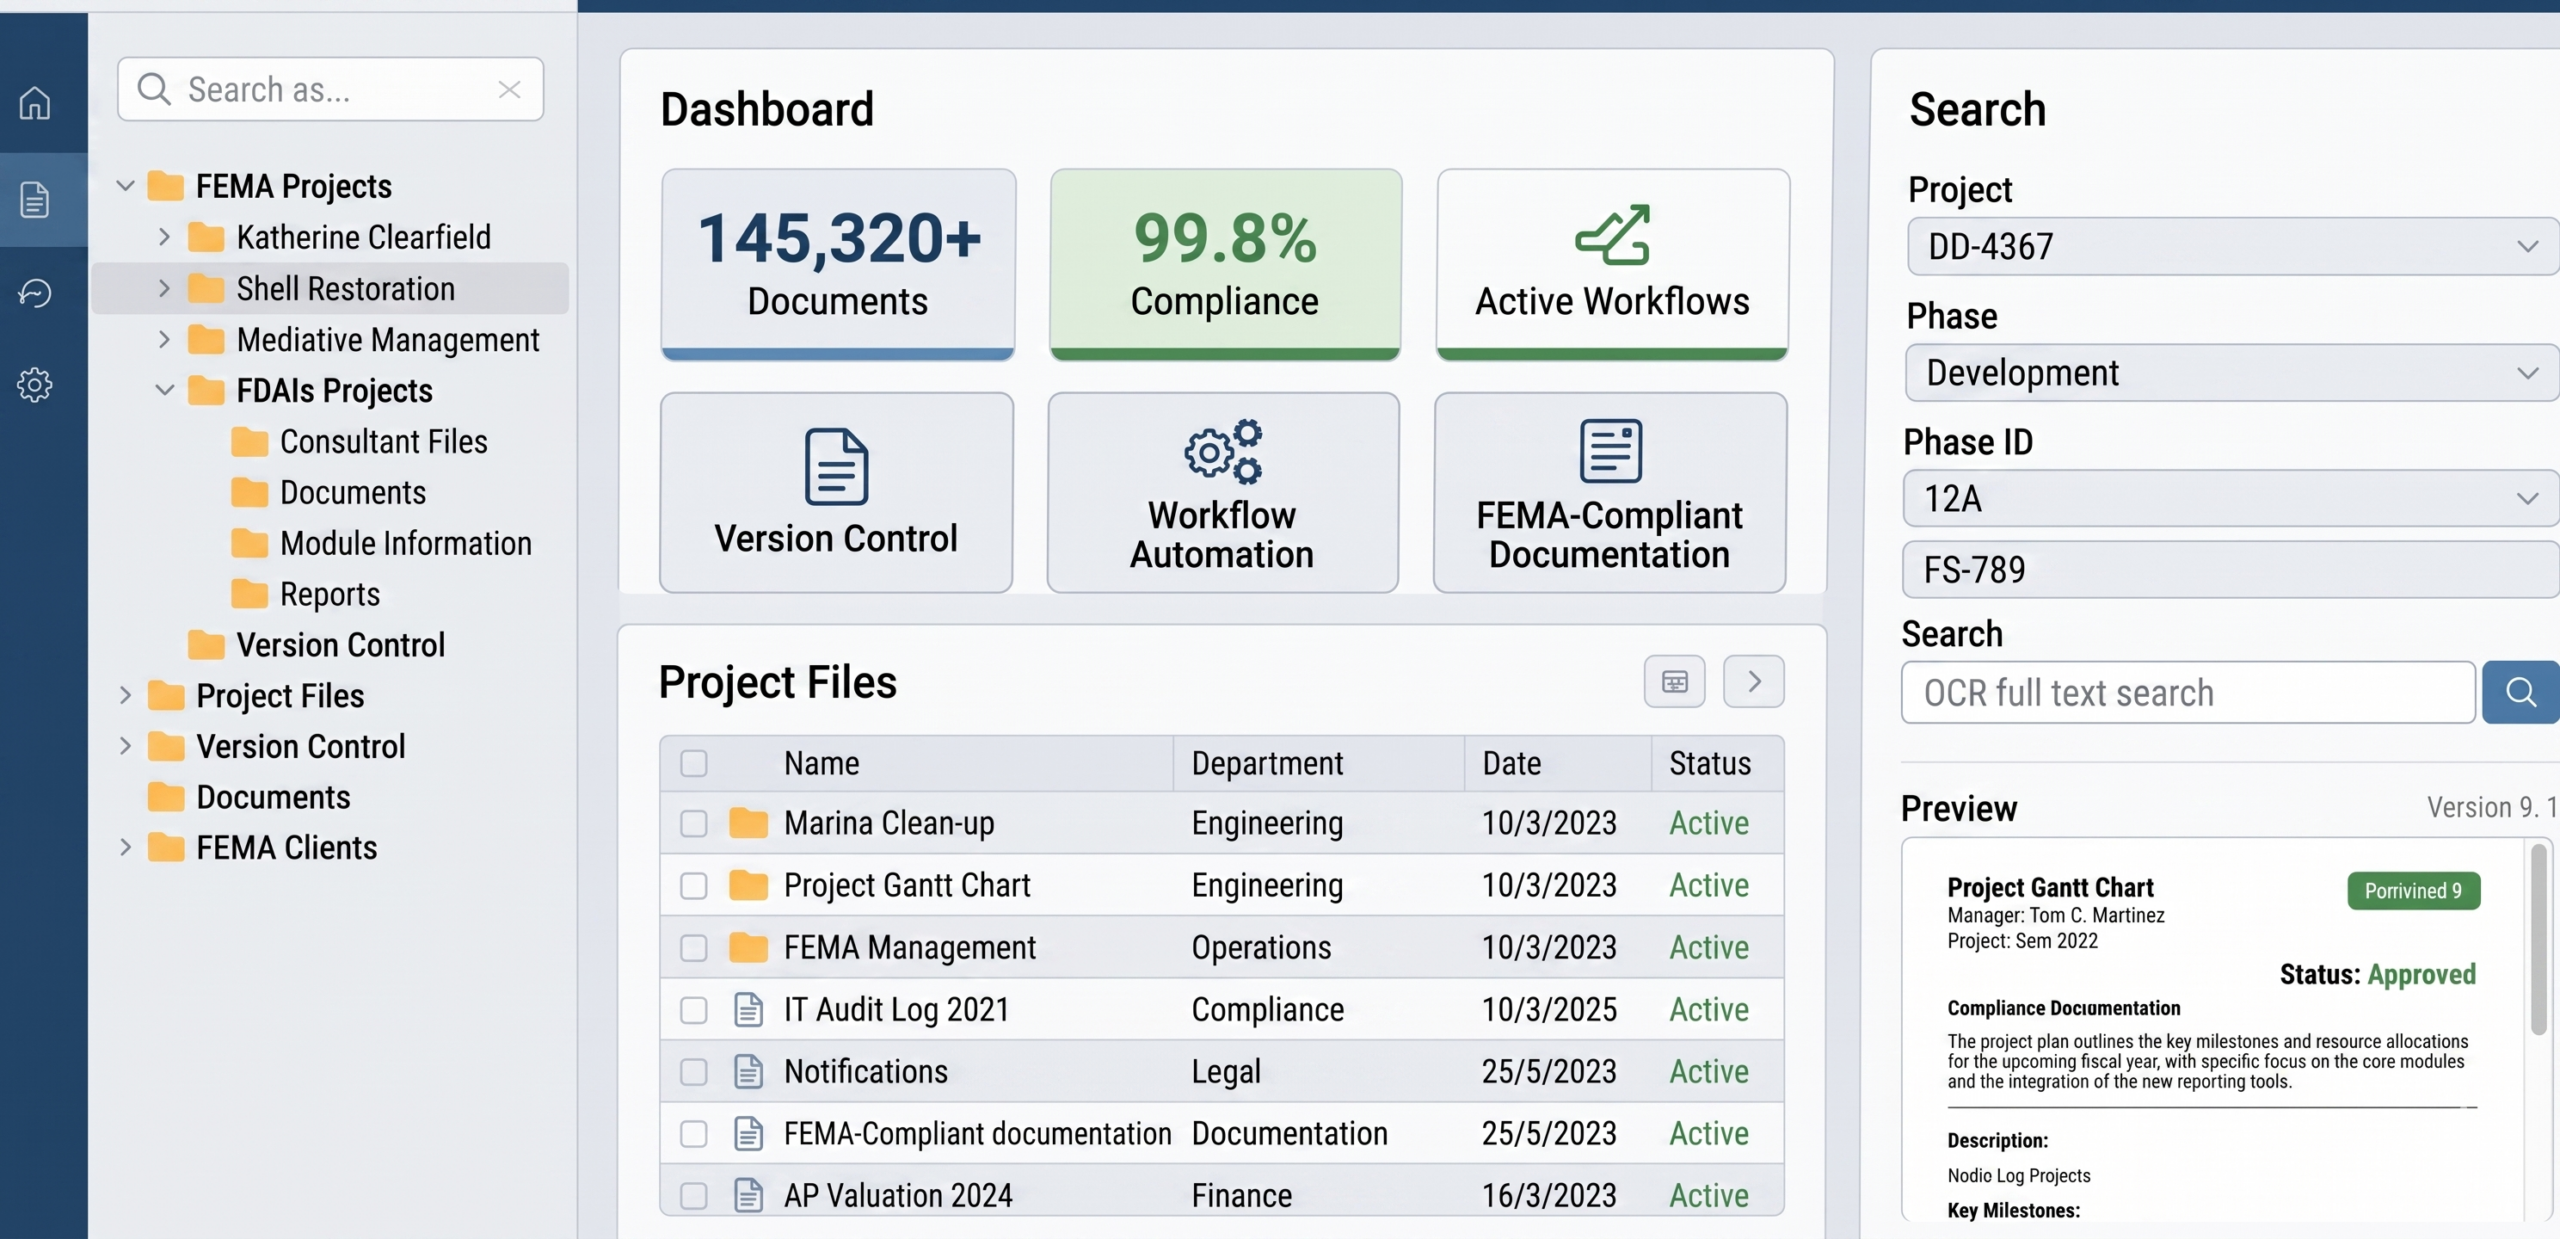
Task: Toggle the select-all checkbox in table header
Action: (x=693, y=763)
